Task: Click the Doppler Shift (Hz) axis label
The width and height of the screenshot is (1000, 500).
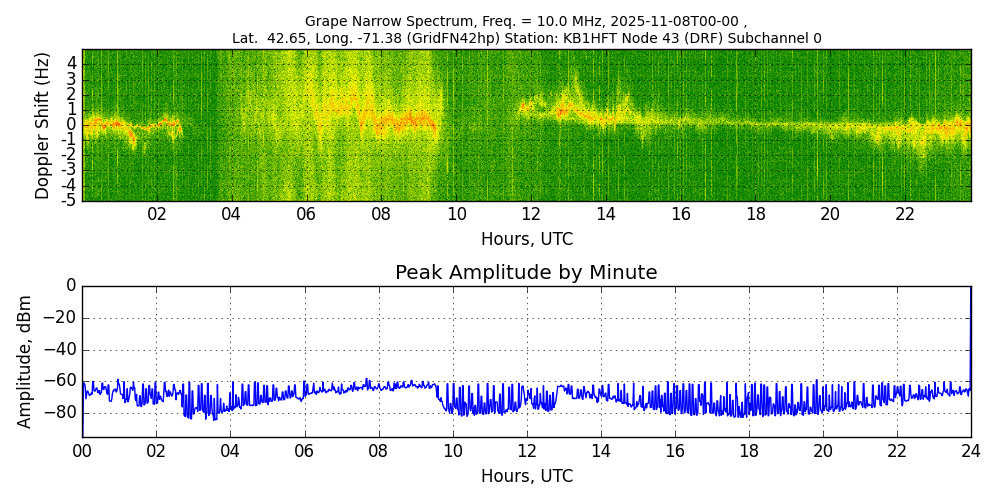Action: pyautogui.click(x=43, y=125)
